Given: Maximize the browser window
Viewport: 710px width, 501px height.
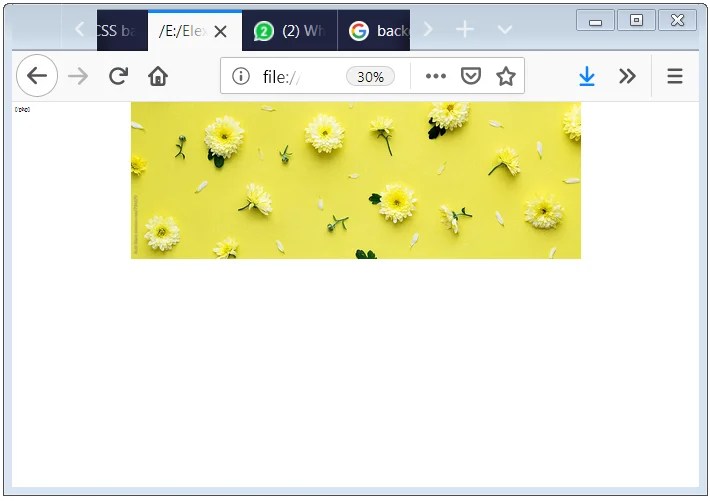Looking at the screenshot, I should coord(636,20).
